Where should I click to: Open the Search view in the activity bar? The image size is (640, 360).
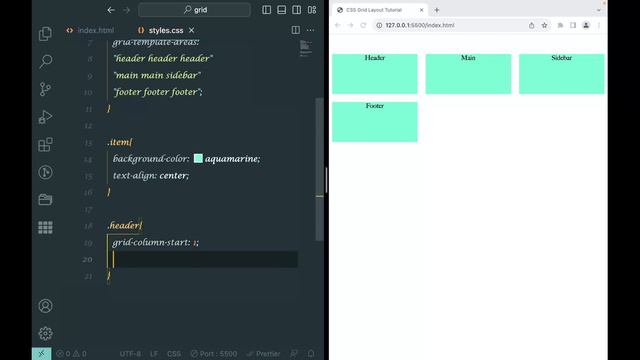click(x=45, y=62)
